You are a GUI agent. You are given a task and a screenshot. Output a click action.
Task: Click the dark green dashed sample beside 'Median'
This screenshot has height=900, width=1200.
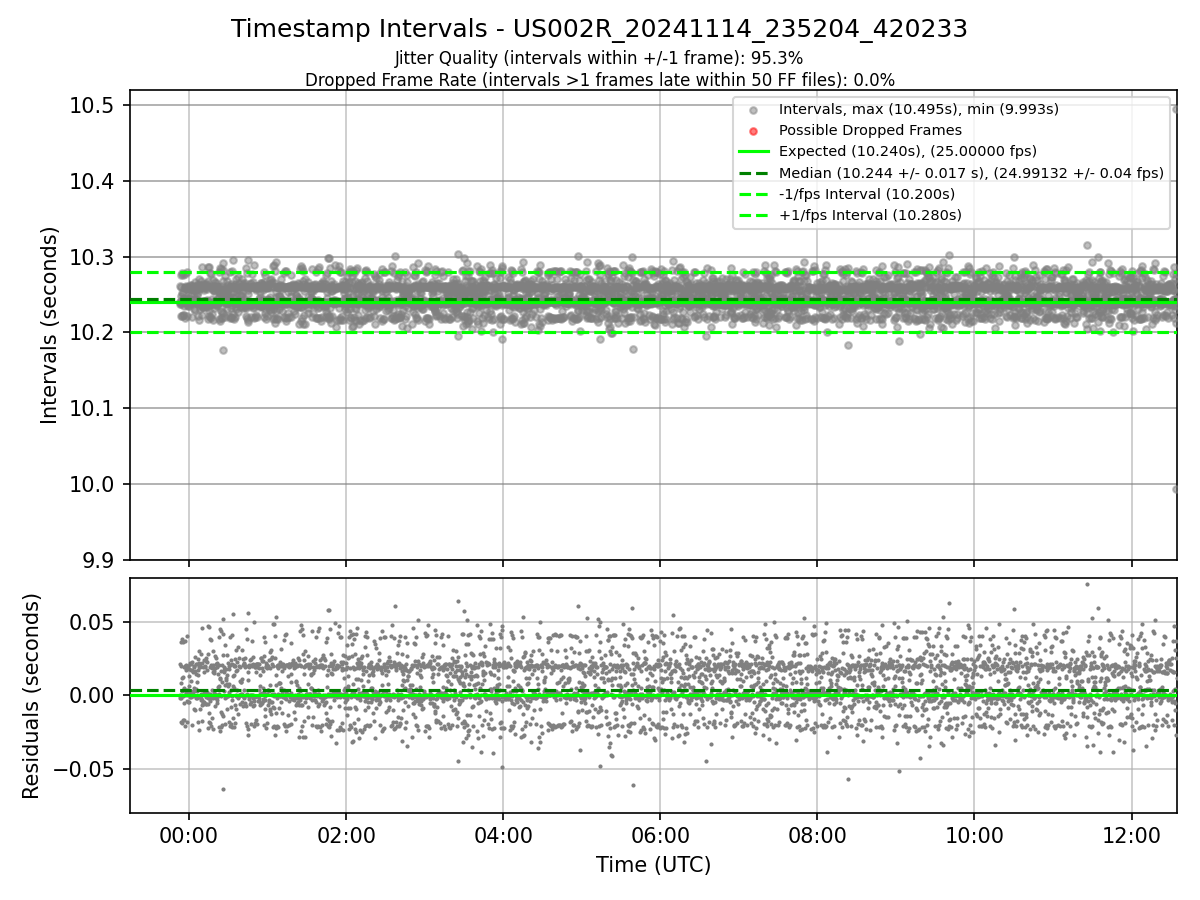[x=754, y=173]
